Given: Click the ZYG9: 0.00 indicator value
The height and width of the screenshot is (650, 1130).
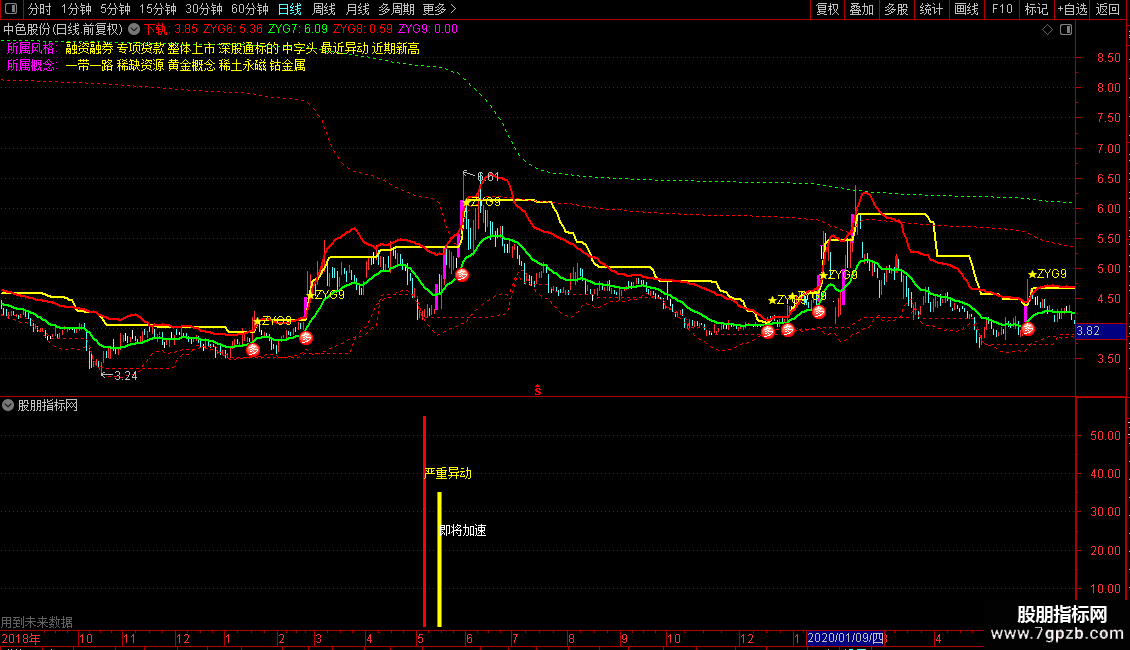Looking at the screenshot, I should pos(427,30).
